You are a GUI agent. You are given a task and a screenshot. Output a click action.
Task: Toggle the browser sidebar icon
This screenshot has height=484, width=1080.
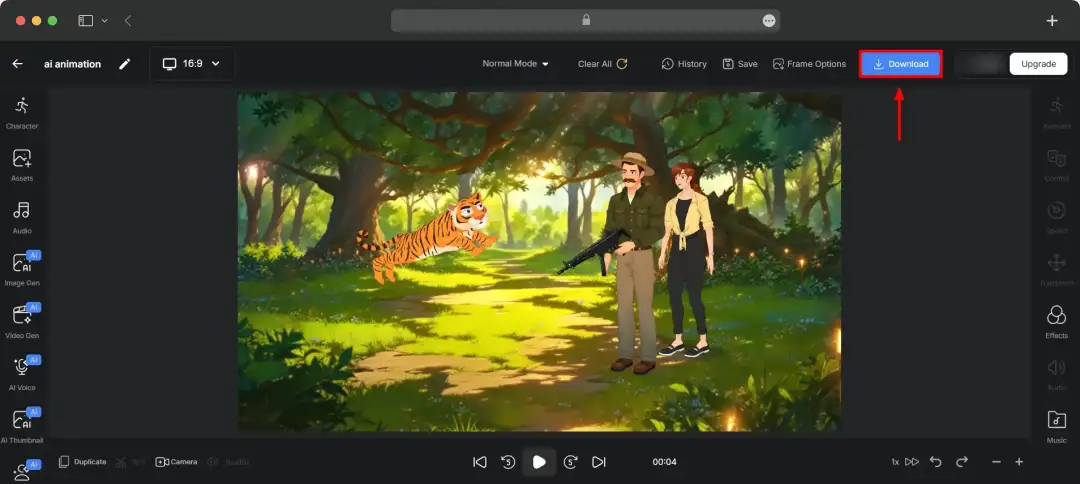tap(85, 21)
